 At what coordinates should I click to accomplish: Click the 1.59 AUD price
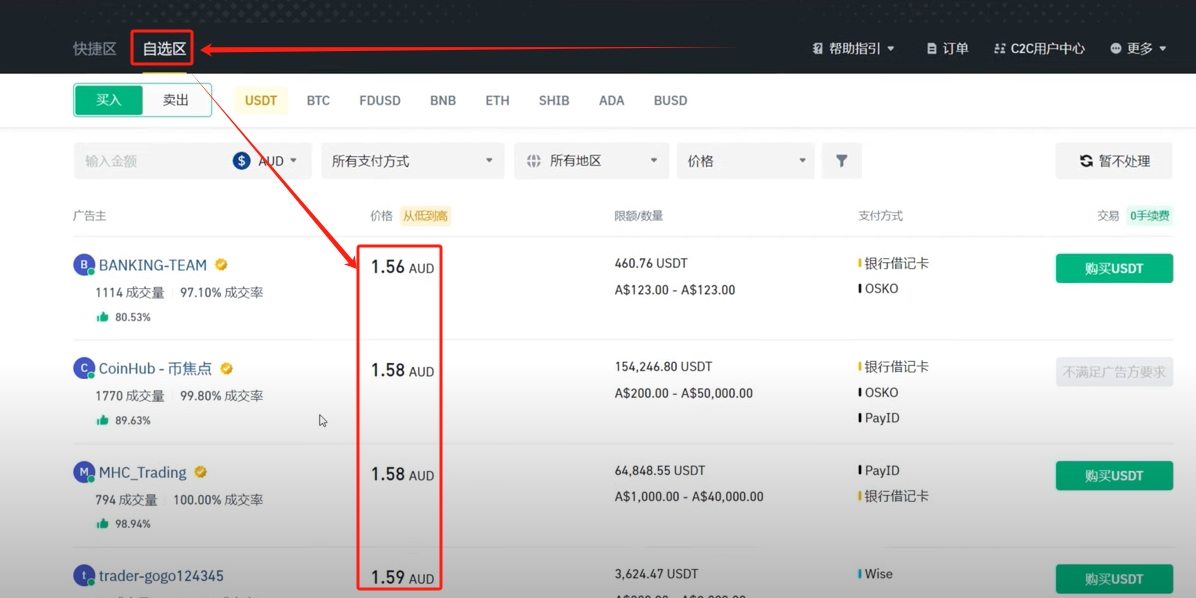click(x=402, y=577)
